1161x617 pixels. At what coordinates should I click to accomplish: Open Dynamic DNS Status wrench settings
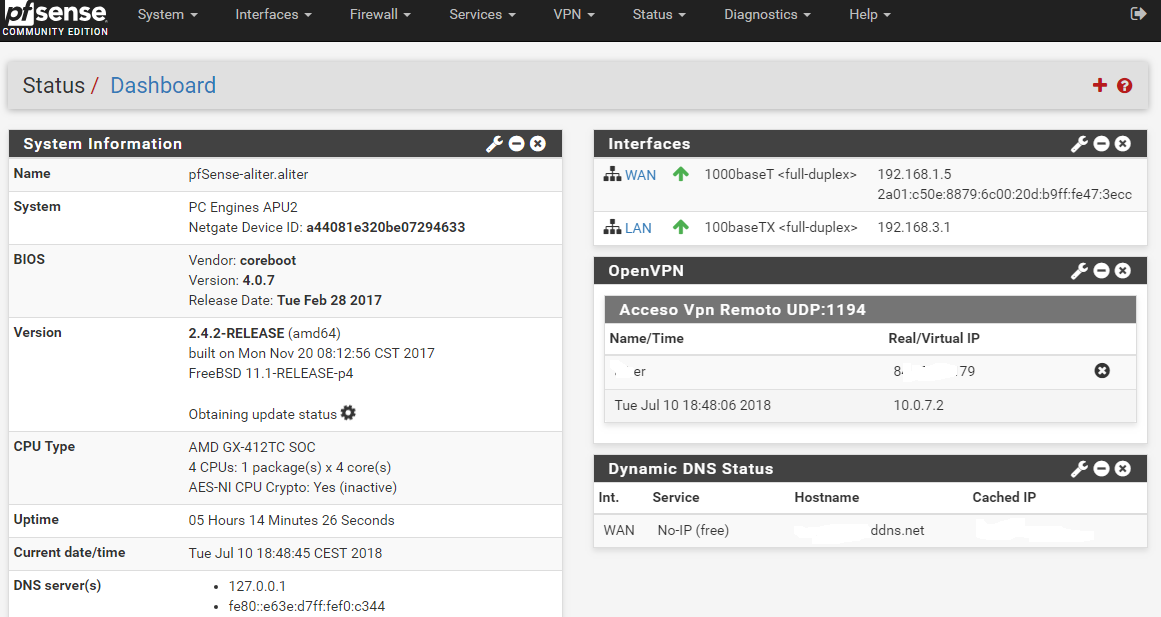(1079, 469)
